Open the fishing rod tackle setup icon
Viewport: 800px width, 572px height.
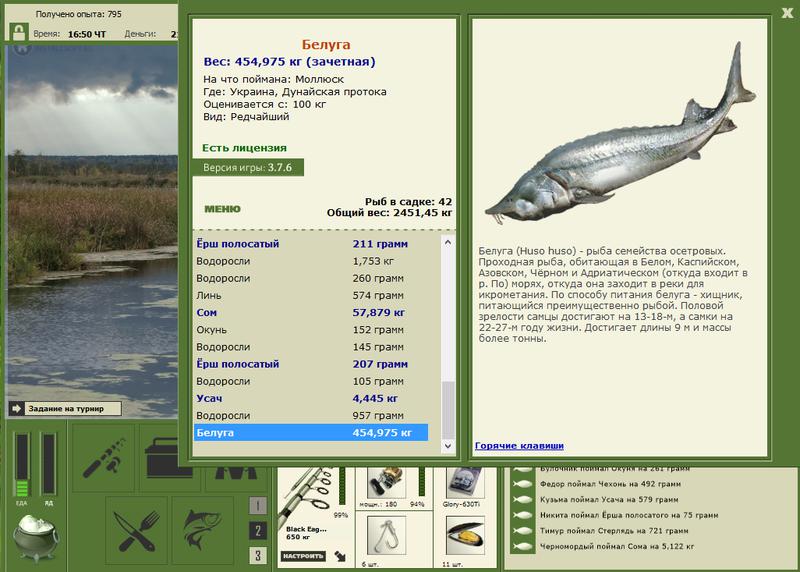tap(104, 457)
